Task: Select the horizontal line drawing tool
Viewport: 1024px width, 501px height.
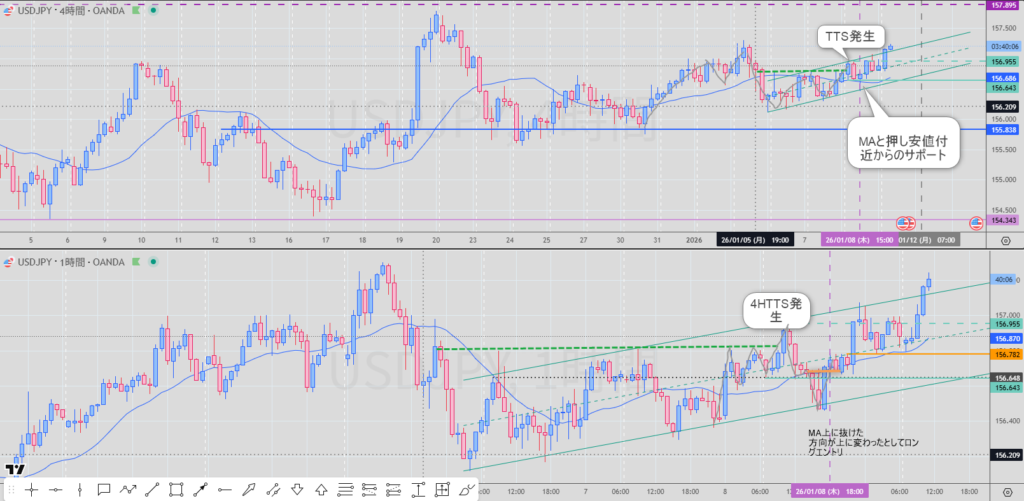Action: [x=56, y=489]
